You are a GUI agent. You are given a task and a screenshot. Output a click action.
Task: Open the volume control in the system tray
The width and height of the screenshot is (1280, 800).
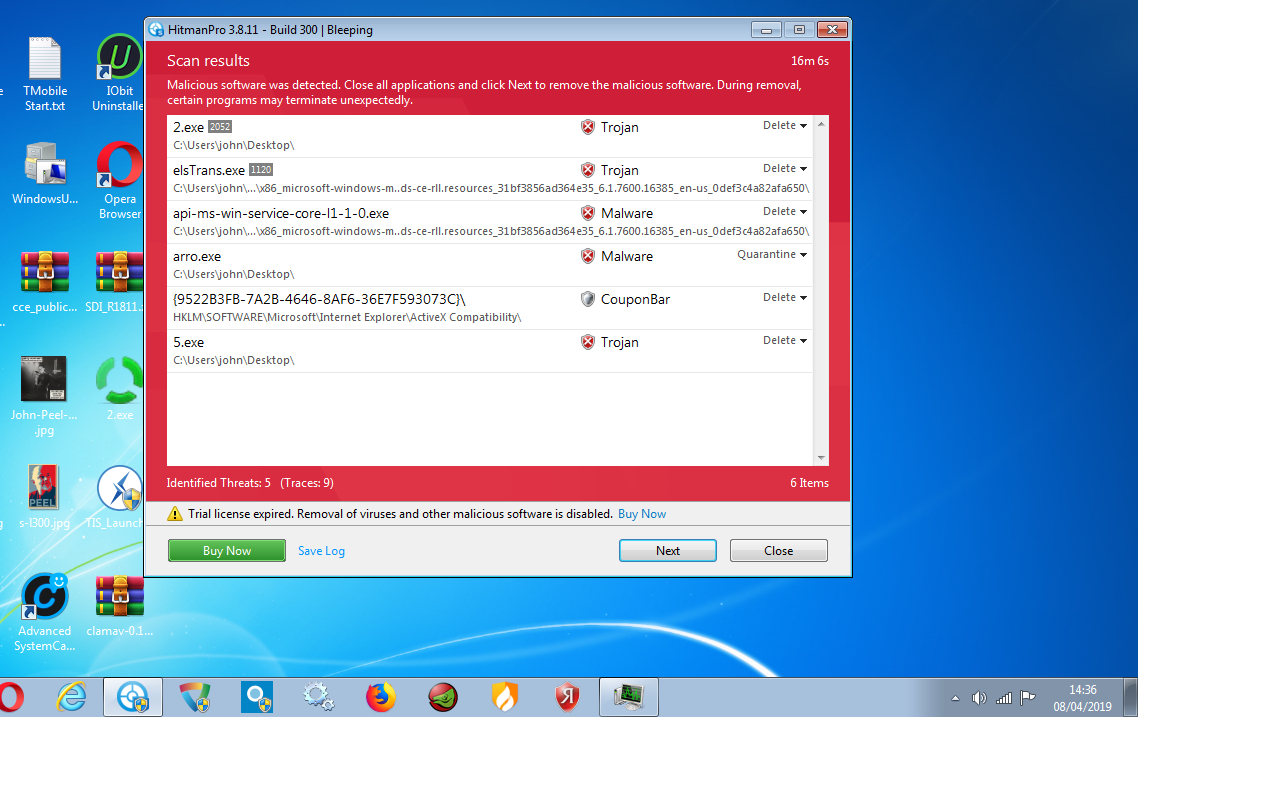click(x=979, y=698)
